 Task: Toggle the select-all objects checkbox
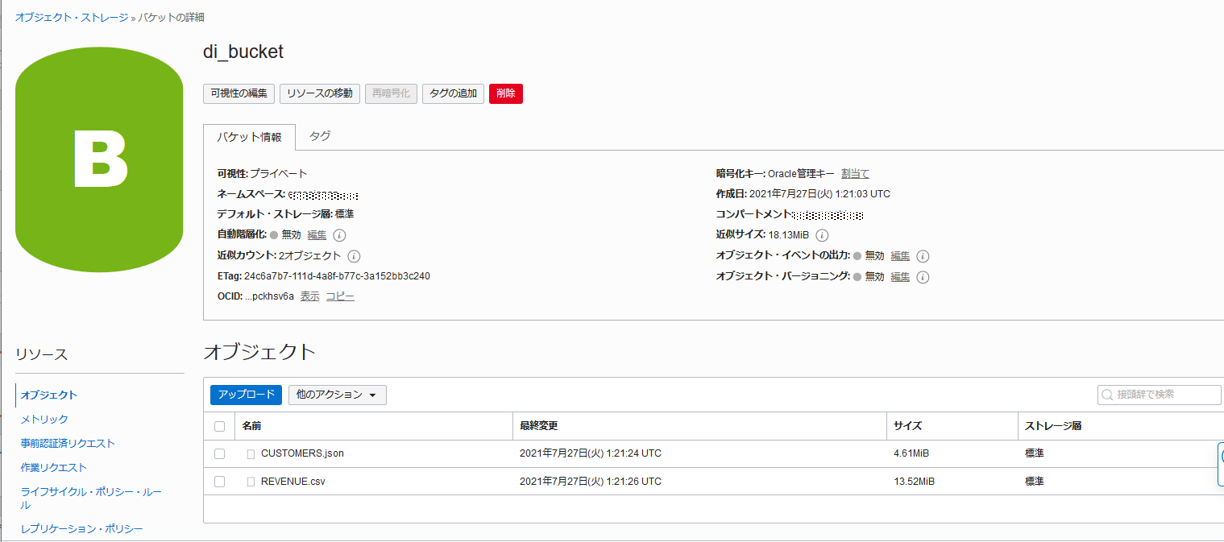[x=220, y=427]
